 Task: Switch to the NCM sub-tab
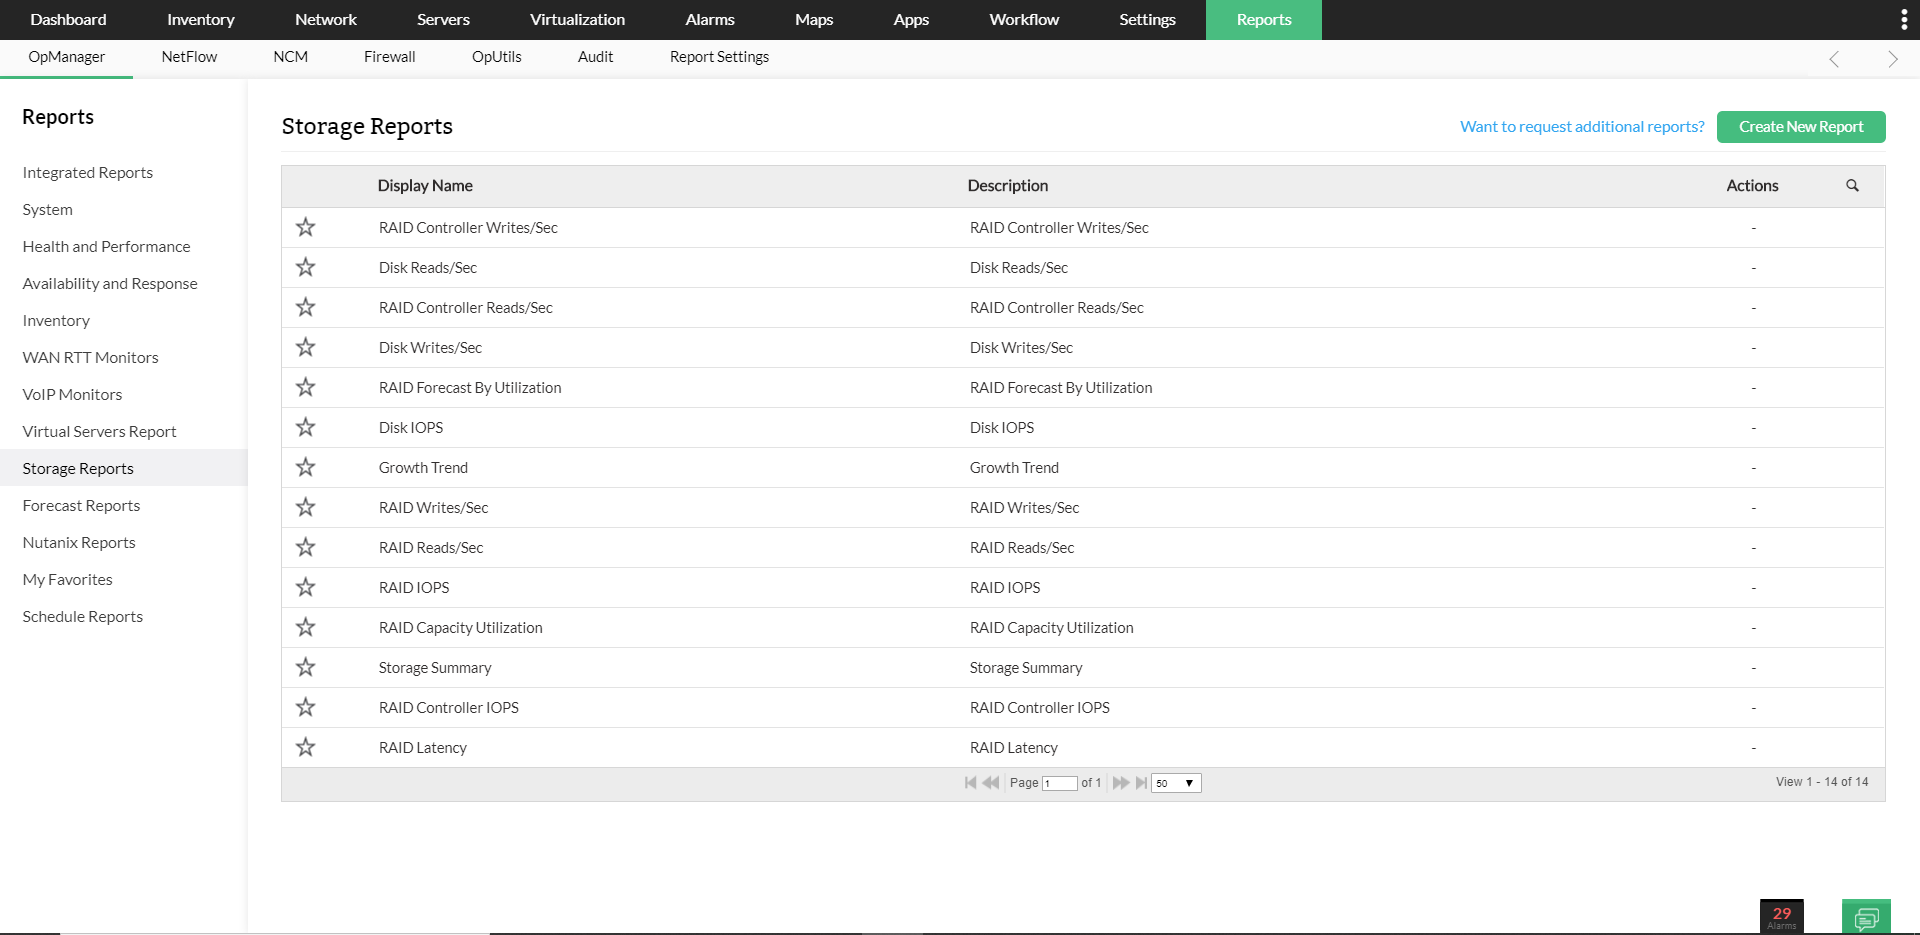(290, 57)
